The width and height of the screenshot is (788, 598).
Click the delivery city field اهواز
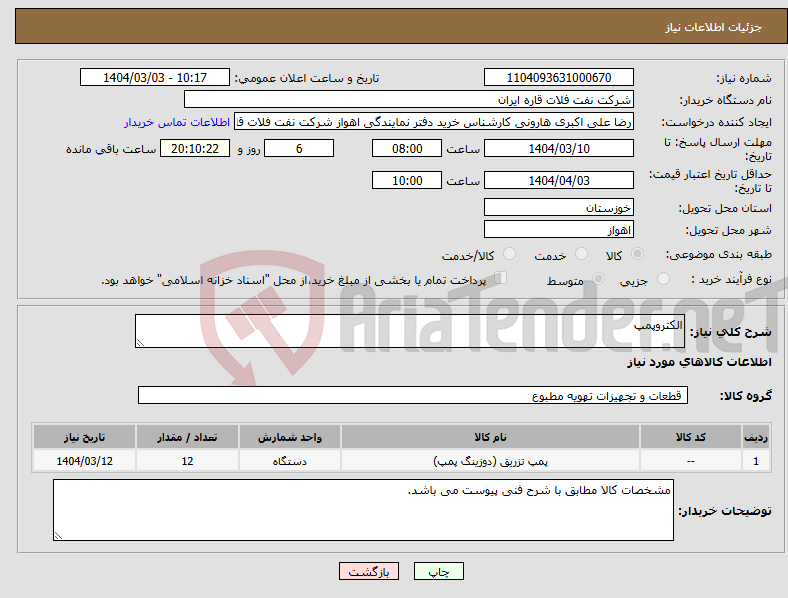point(558,230)
